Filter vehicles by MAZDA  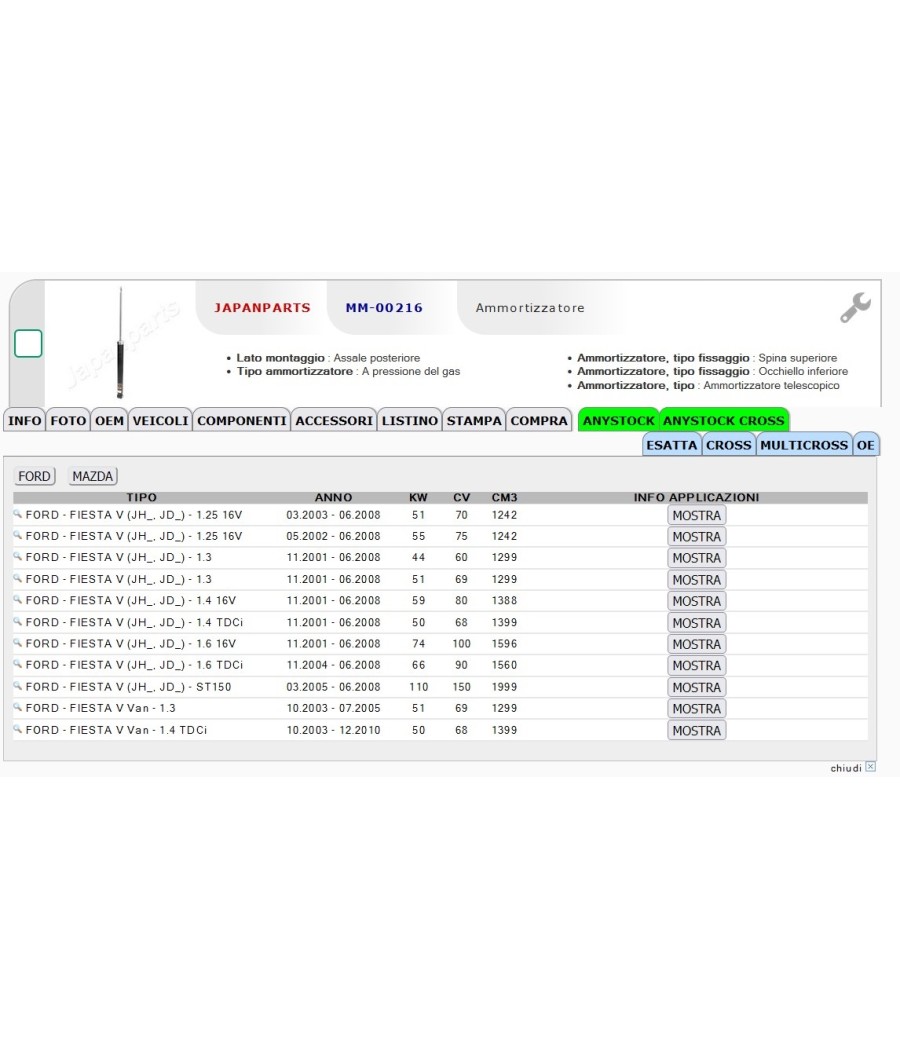pyautogui.click(x=92, y=476)
